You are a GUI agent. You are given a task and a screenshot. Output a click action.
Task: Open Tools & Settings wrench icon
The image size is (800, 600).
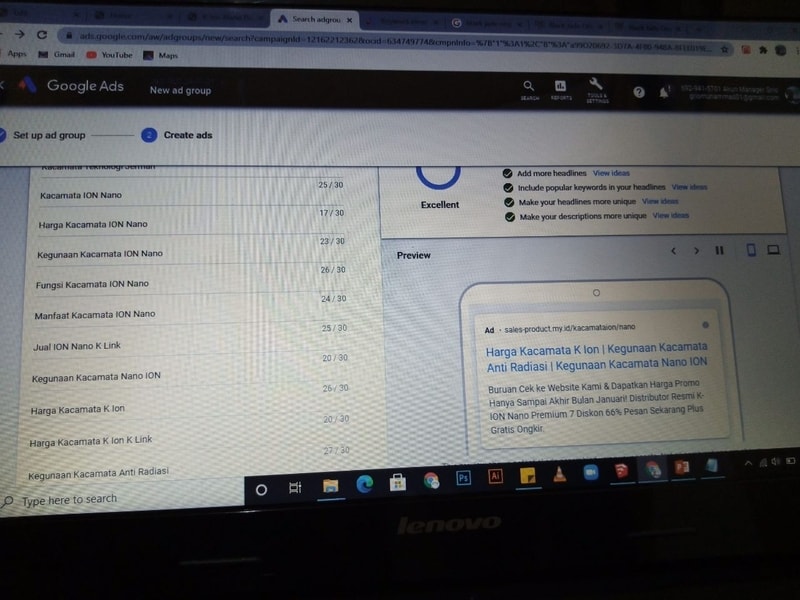pyautogui.click(x=597, y=89)
